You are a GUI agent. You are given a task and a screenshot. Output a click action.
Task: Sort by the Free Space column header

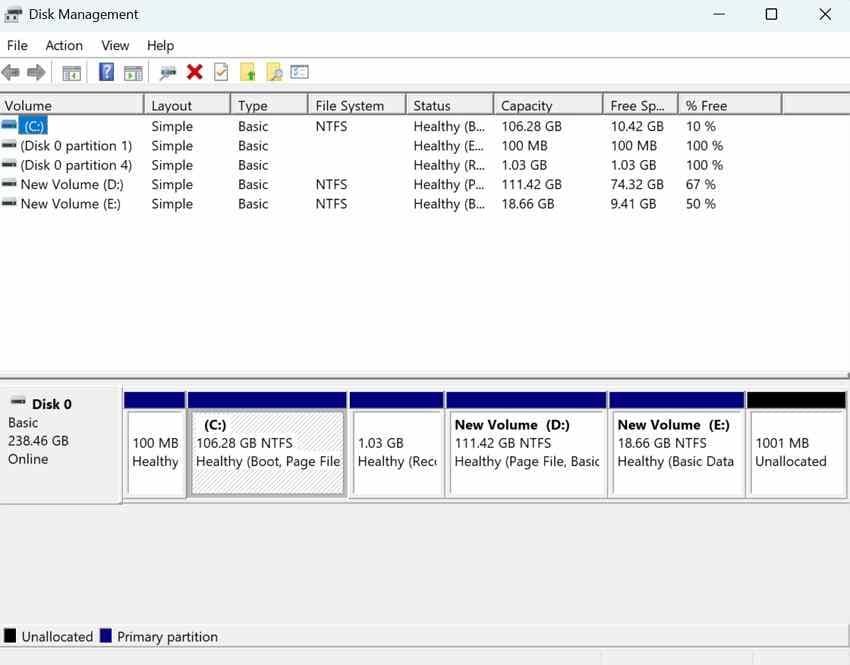click(640, 105)
